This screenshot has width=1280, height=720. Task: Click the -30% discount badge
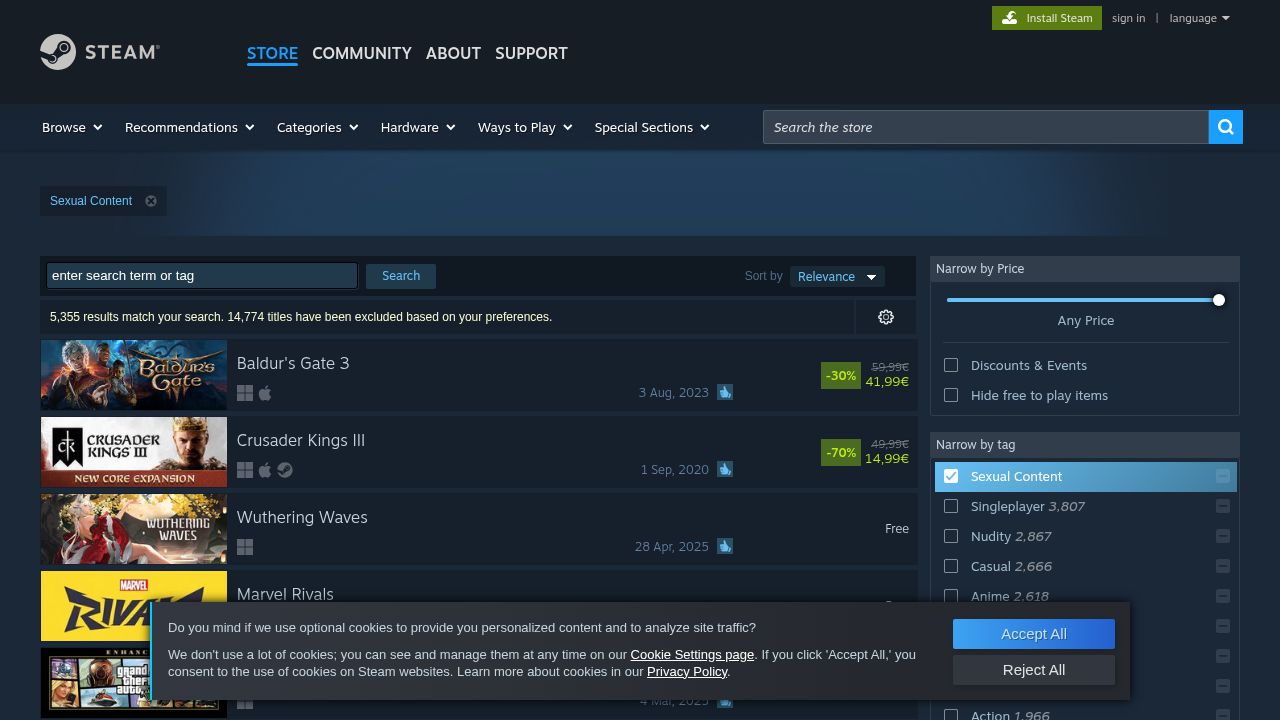841,375
